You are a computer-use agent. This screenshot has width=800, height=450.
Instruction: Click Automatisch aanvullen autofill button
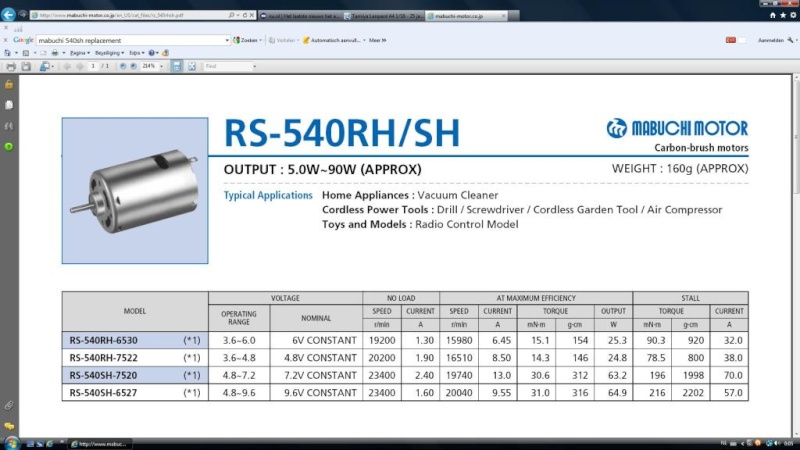[332, 40]
